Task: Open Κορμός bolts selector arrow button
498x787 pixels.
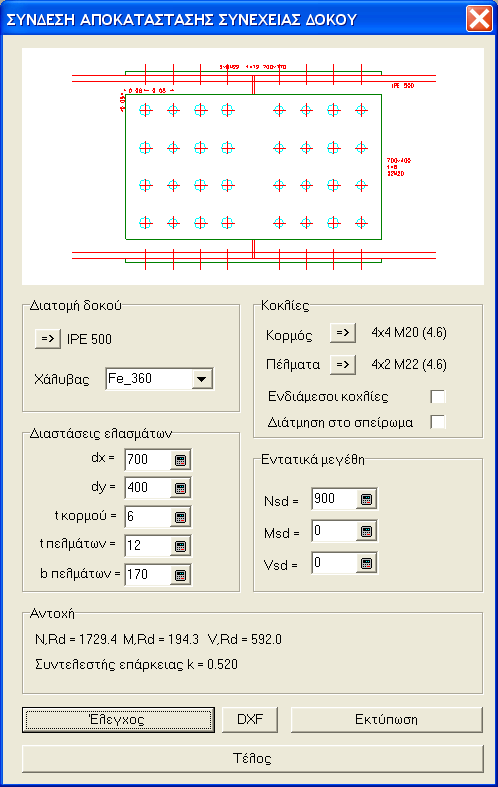Action: pyautogui.click(x=343, y=333)
